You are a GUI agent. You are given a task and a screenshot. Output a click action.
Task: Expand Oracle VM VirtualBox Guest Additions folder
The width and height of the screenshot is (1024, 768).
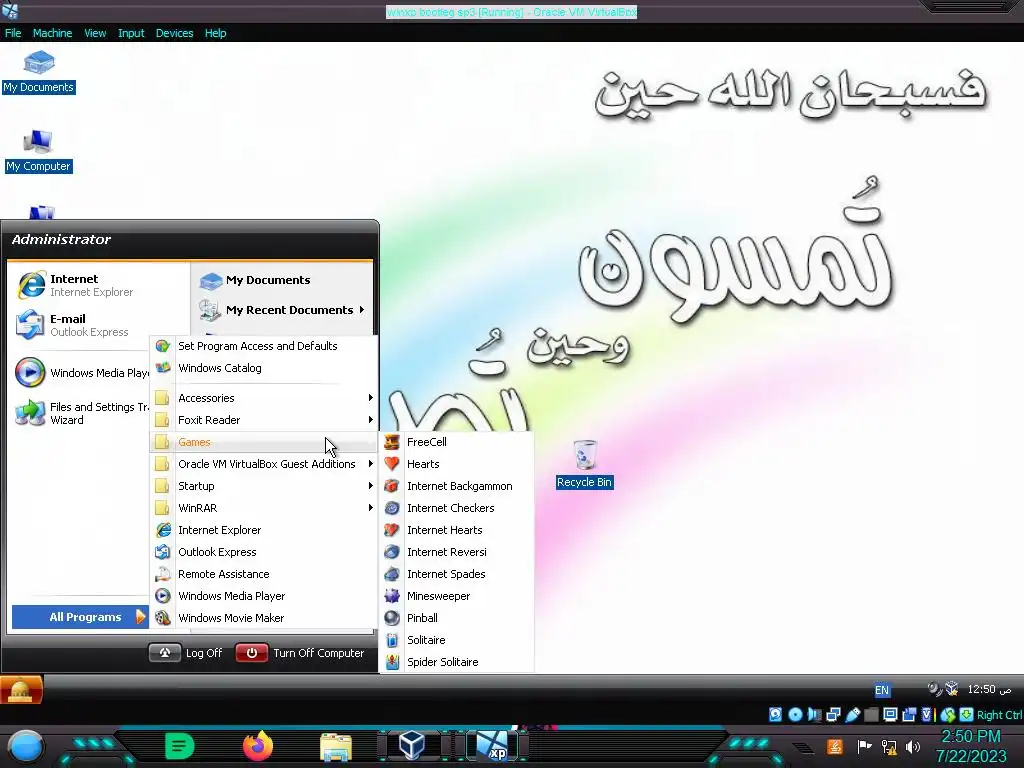(264, 464)
